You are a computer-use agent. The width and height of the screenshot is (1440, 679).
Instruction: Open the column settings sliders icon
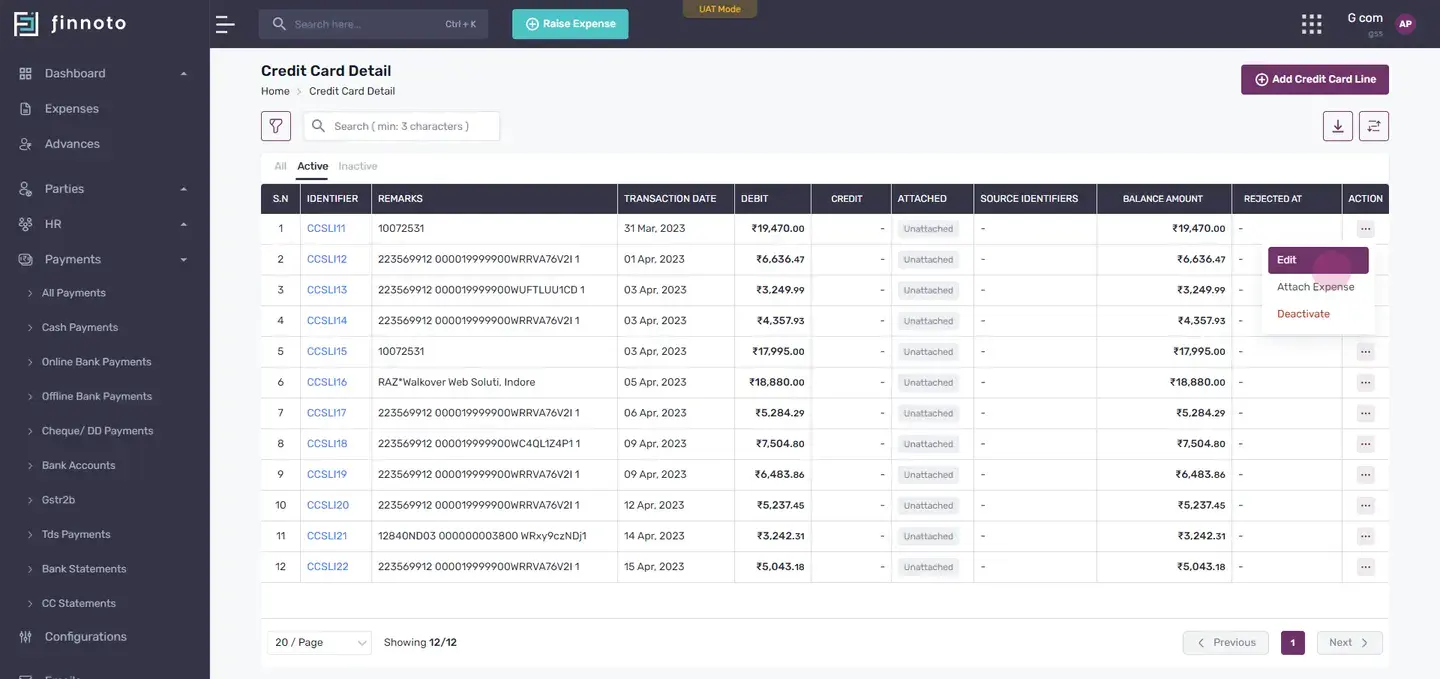click(x=1374, y=126)
